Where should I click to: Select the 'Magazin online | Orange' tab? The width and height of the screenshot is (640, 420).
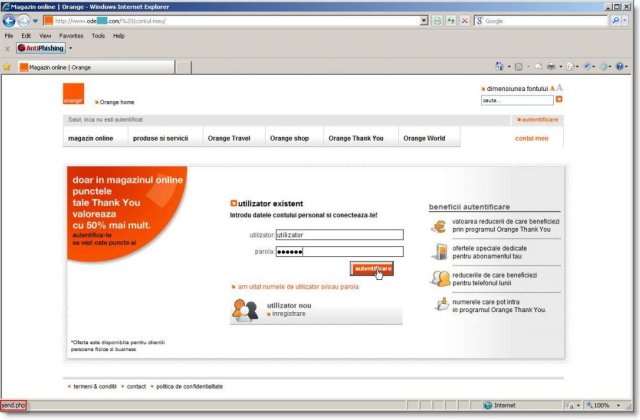click(x=96, y=67)
